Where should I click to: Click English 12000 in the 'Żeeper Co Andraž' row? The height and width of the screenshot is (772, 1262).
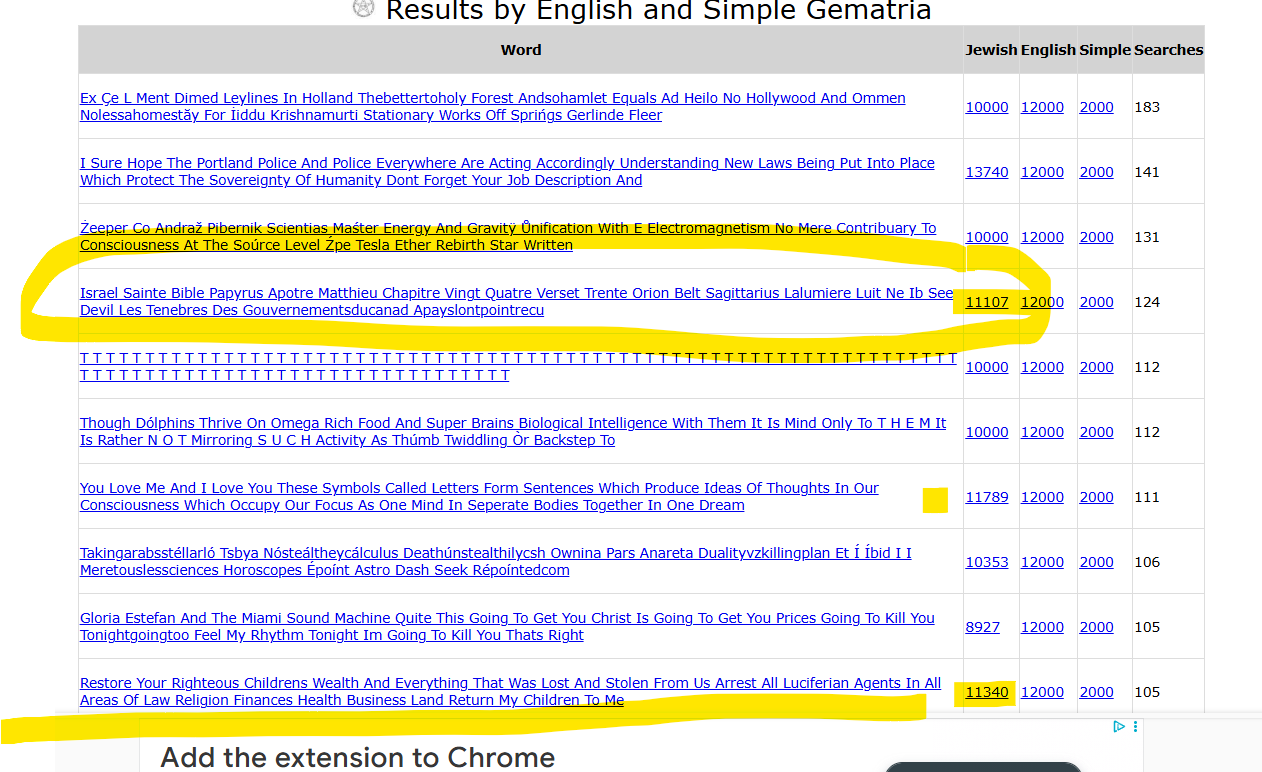pyautogui.click(x=1042, y=237)
